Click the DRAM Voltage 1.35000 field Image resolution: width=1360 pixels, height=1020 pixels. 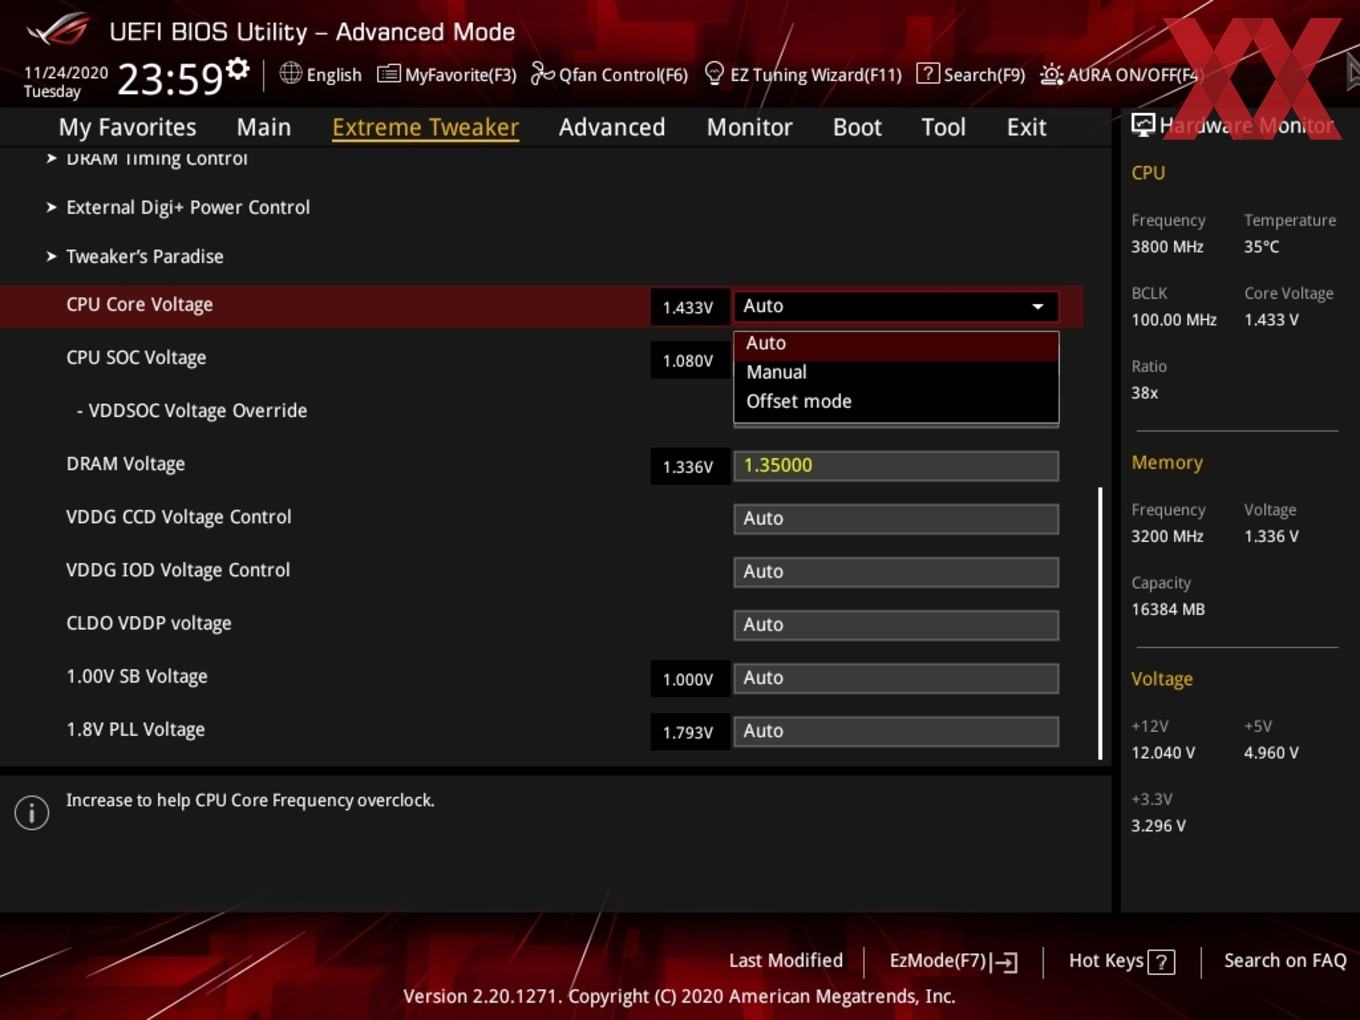[896, 465]
